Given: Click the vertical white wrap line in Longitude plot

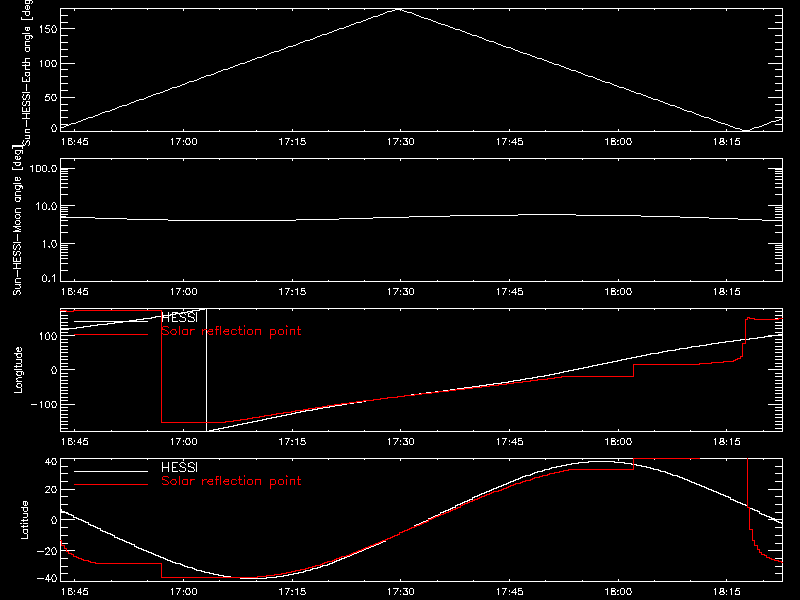Looking at the screenshot, I should [x=206, y=370].
